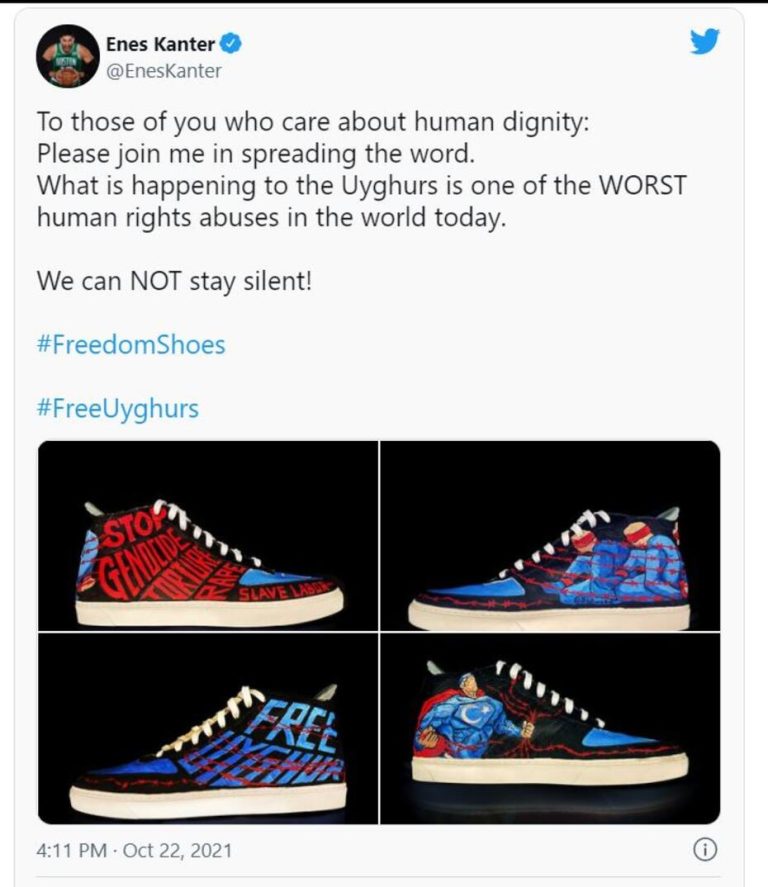The image size is (768, 887).
Task: Open the tweet info icon
Action: (x=705, y=850)
